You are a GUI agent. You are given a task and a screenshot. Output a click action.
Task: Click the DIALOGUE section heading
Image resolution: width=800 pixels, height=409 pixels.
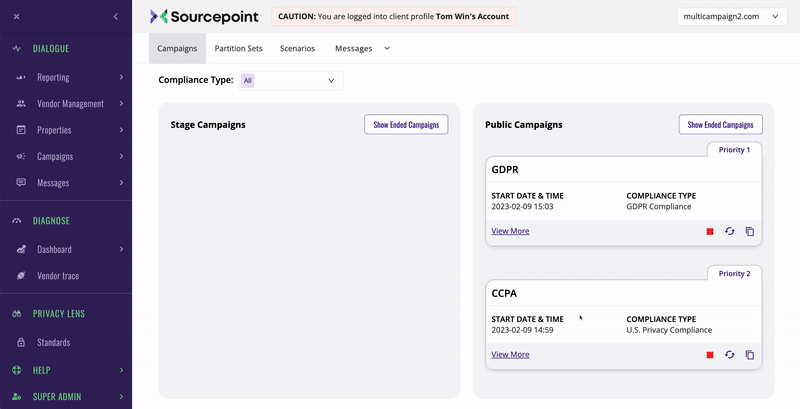[51, 49]
